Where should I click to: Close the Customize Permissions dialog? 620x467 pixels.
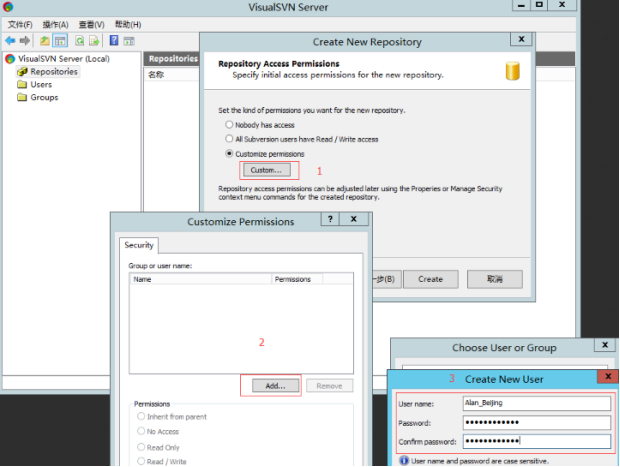tap(353, 219)
